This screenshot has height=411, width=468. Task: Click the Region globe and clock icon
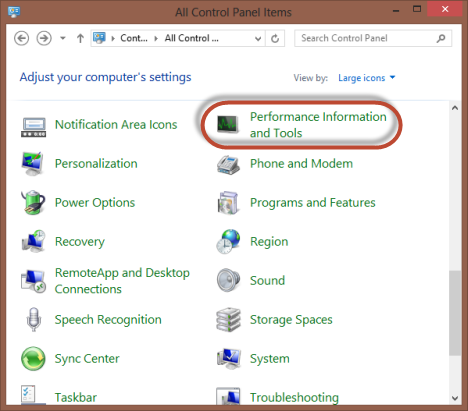tap(228, 241)
